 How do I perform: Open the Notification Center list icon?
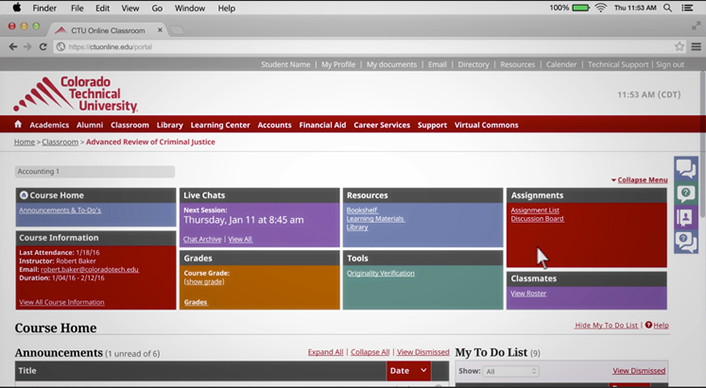tap(687, 8)
